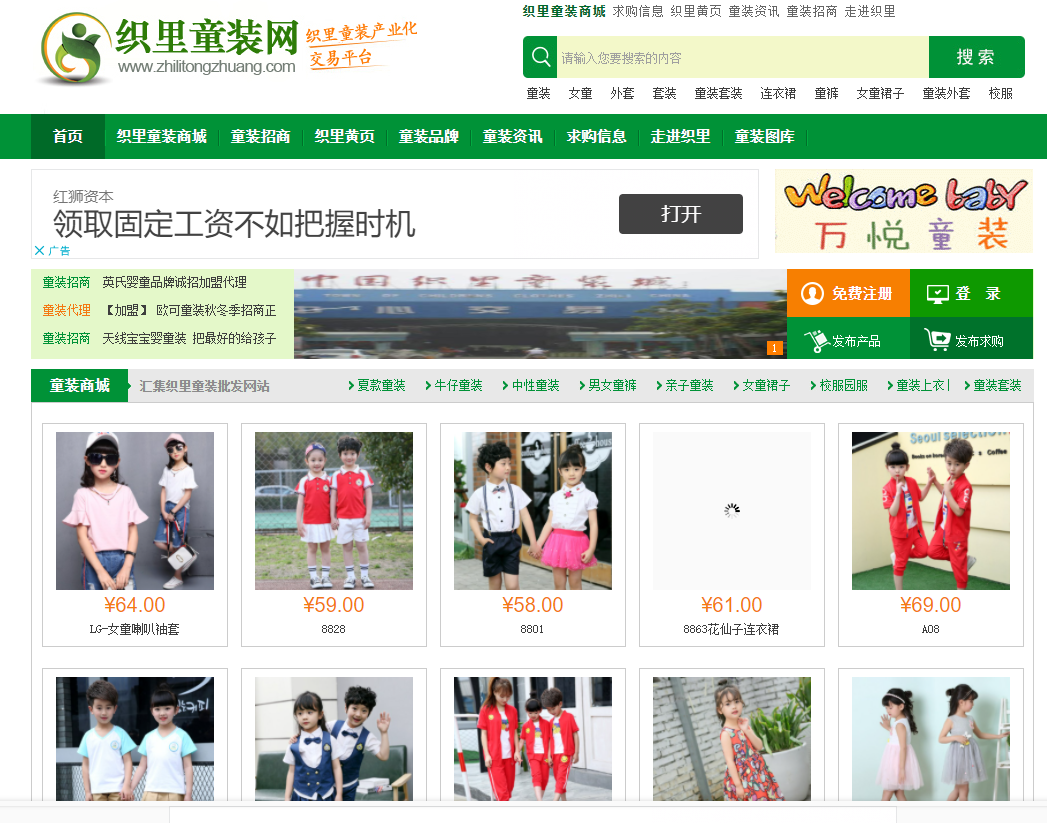Click the site logo emblem
Image resolution: width=1047 pixels, height=823 pixels.
point(73,49)
